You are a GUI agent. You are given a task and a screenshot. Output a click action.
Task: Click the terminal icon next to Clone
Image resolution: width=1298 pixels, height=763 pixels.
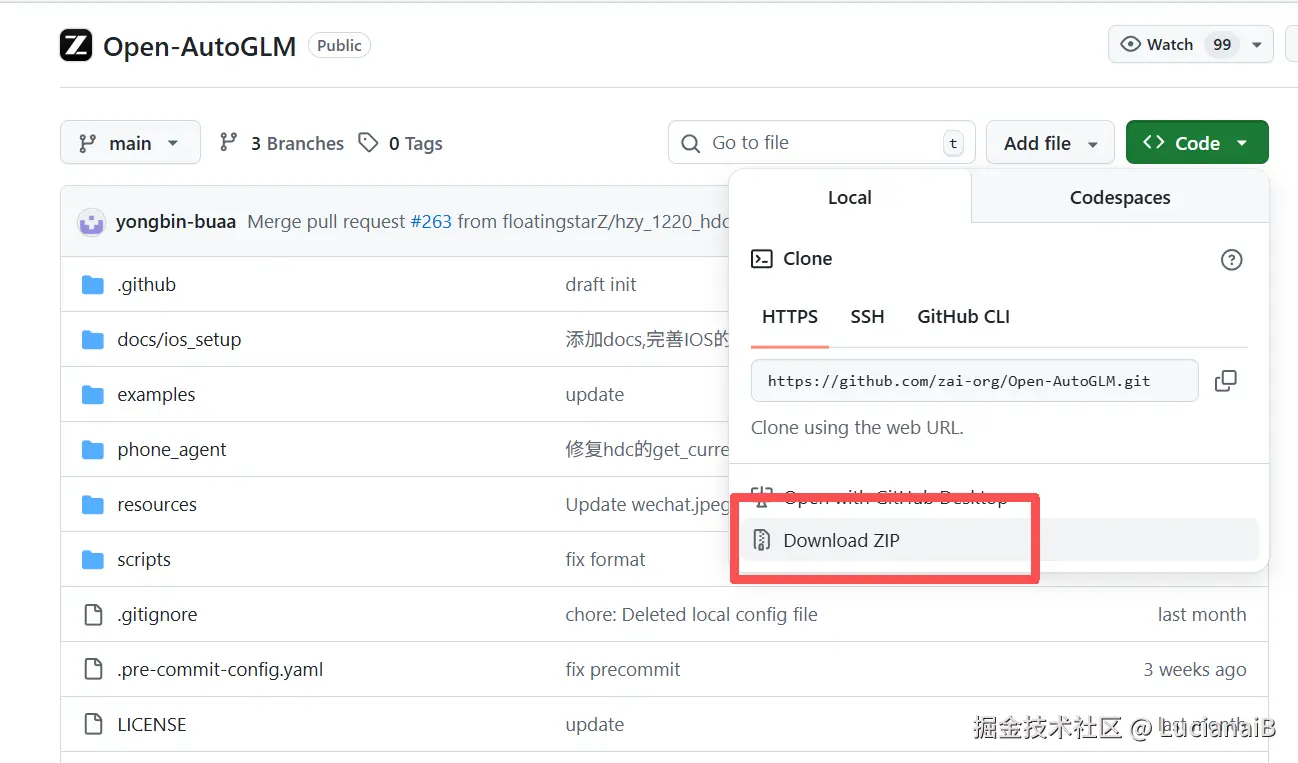tap(762, 259)
